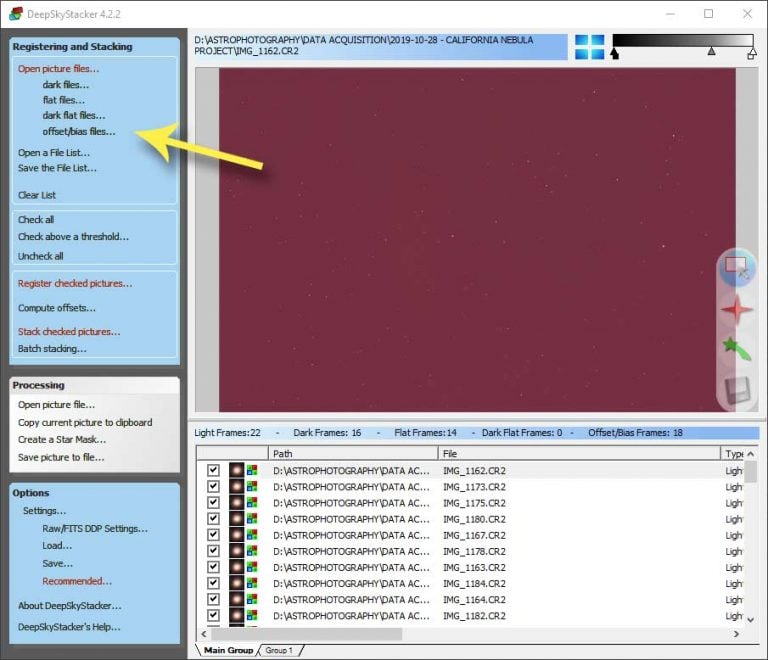
Task: Click the light frame icon for IMG_1162.CR2
Action: pos(237,471)
